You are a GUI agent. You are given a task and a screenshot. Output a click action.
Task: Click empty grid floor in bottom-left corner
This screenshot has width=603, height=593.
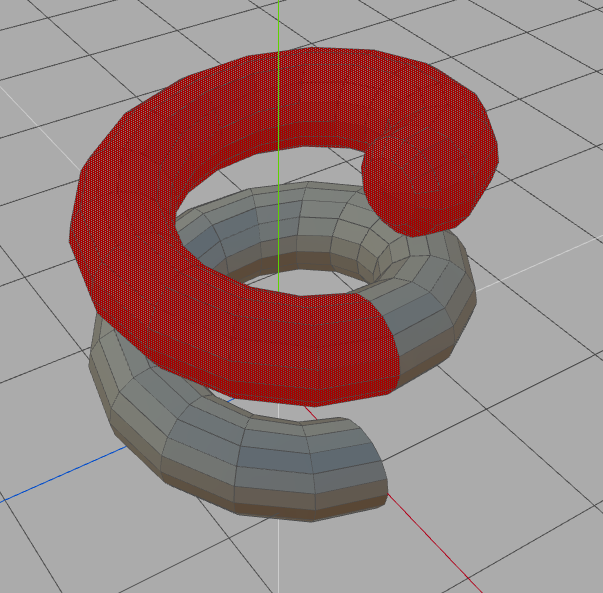pos(60,550)
